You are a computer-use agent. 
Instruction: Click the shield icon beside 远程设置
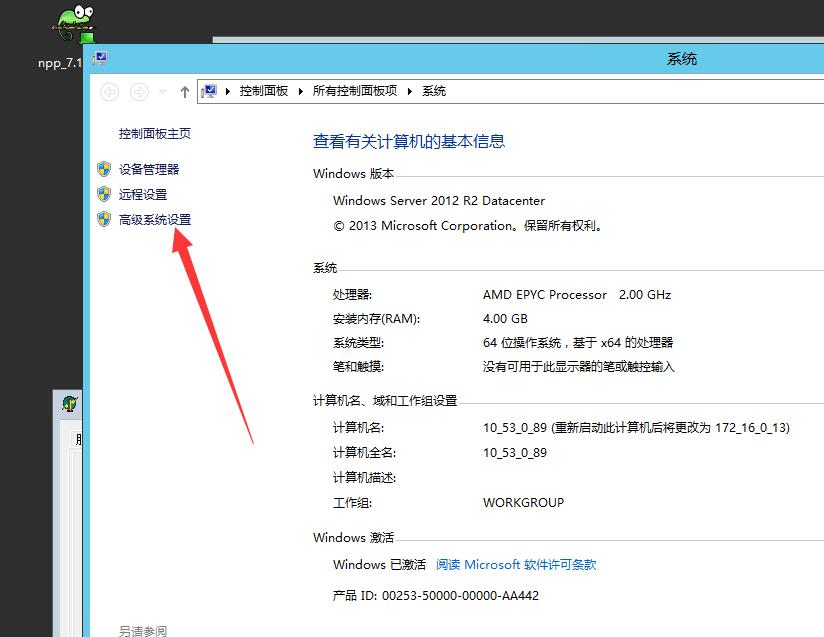(x=104, y=194)
